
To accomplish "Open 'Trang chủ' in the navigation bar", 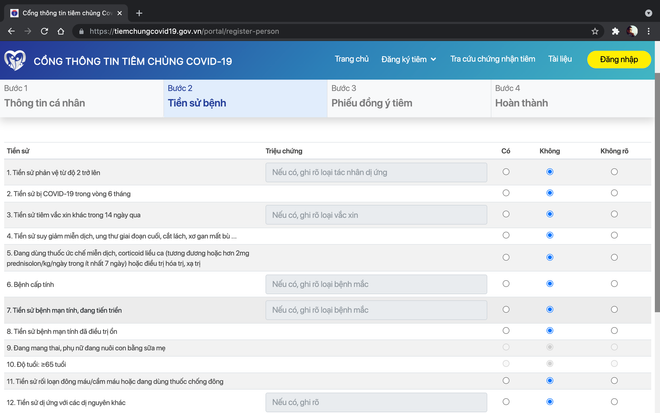I will pyautogui.click(x=351, y=60).
